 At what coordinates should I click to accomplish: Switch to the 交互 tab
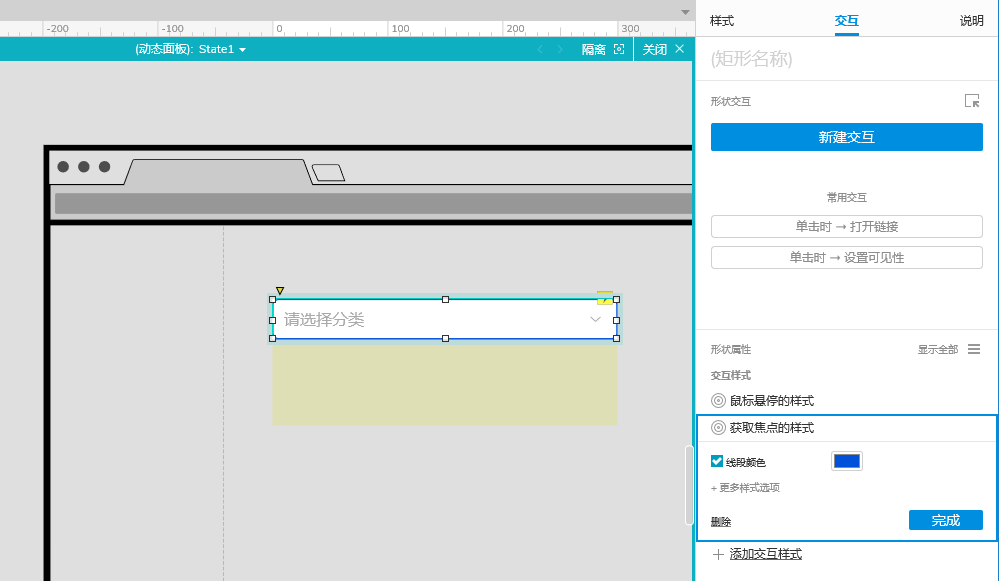pos(847,21)
